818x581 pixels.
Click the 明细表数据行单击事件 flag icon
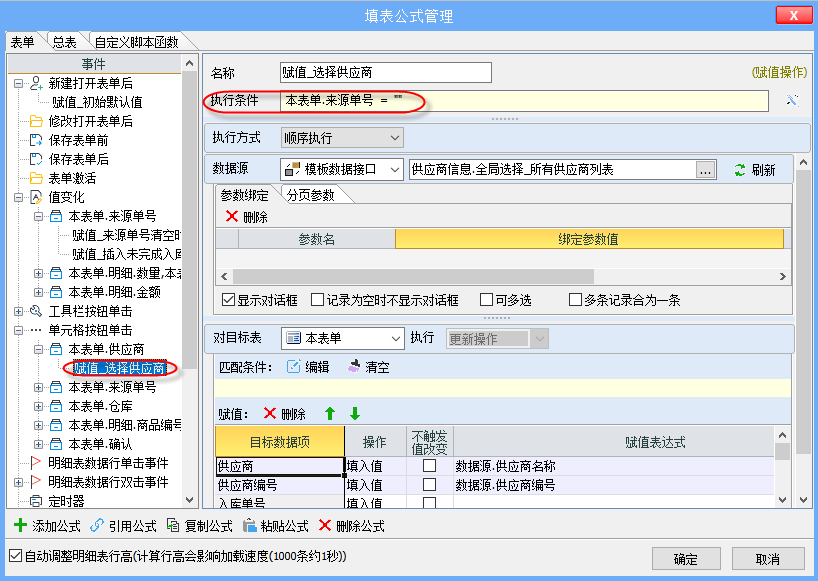pos(36,463)
